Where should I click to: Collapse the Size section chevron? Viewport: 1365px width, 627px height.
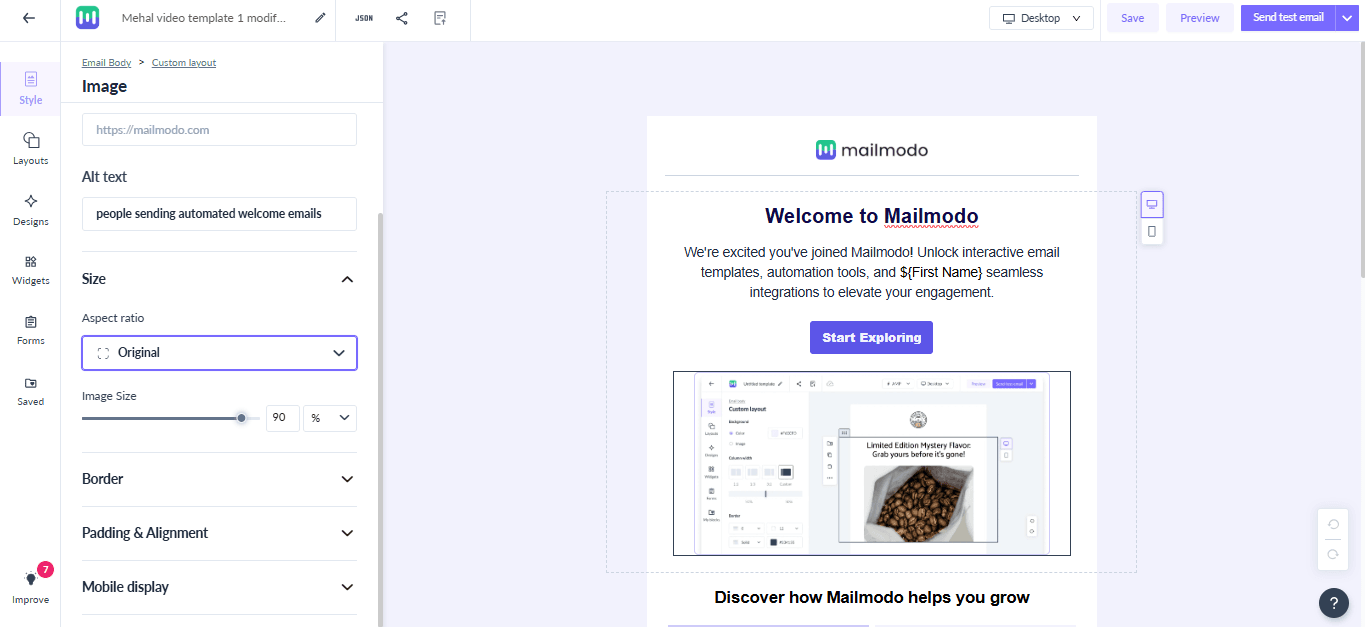click(347, 279)
